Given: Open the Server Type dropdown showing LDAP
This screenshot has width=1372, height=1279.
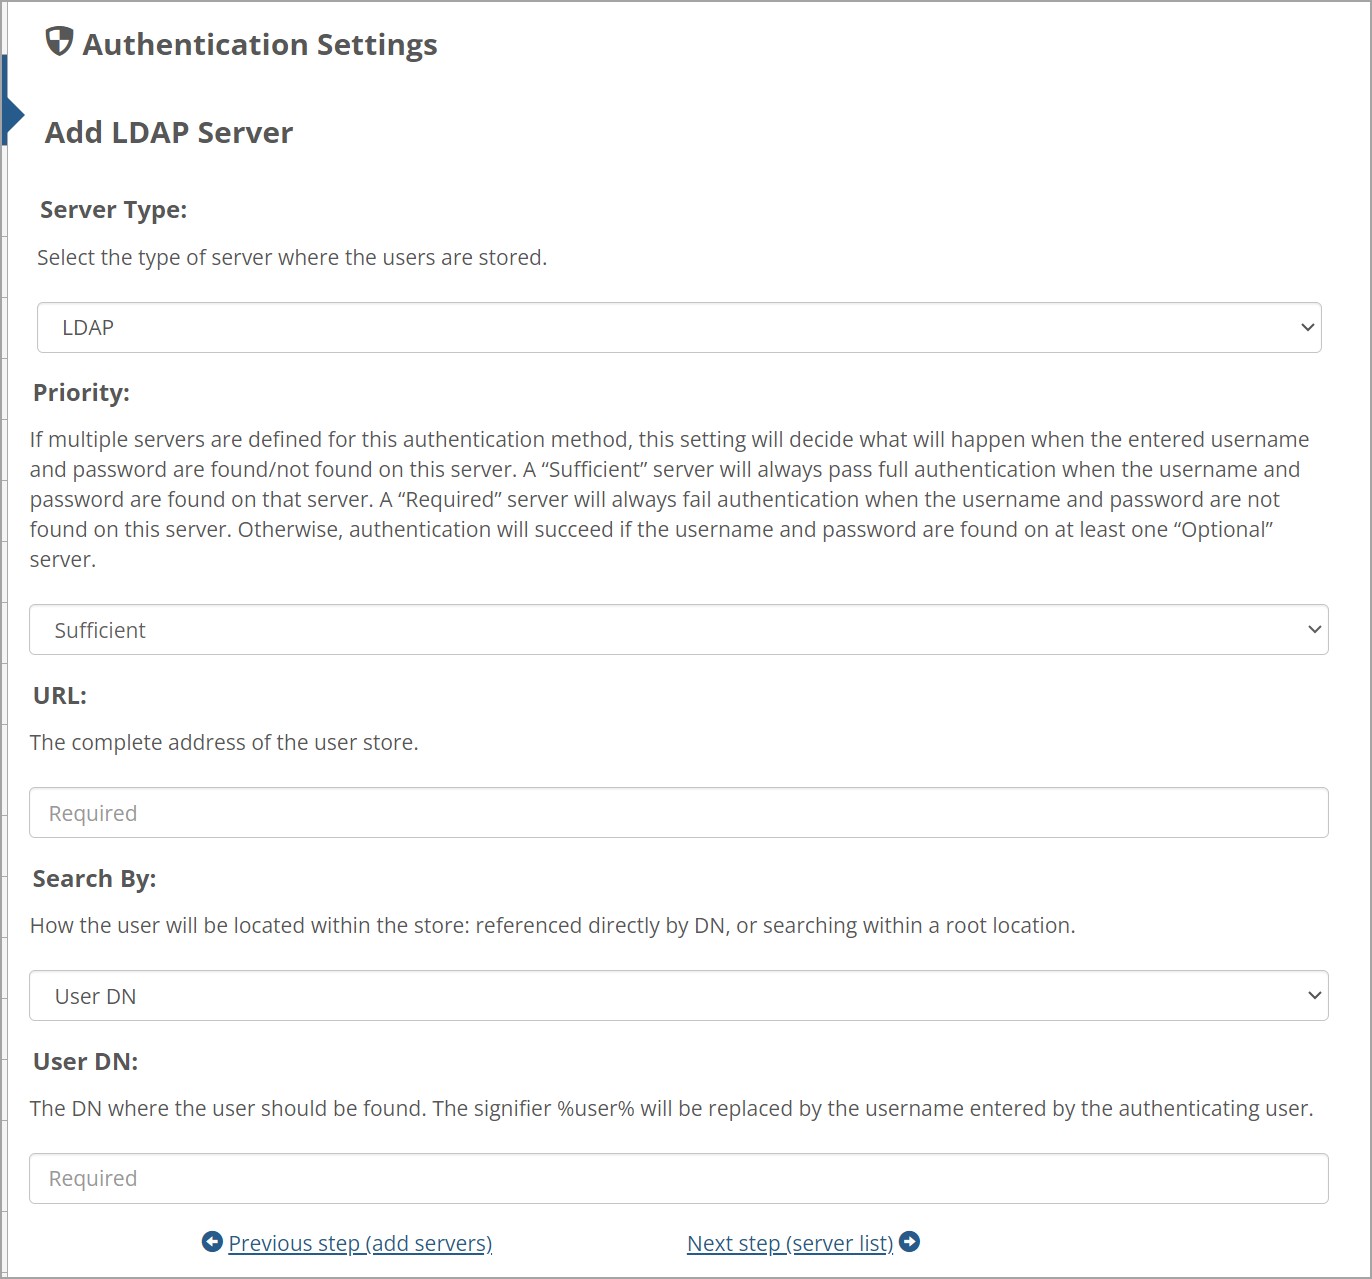Looking at the screenshot, I should 679,327.
